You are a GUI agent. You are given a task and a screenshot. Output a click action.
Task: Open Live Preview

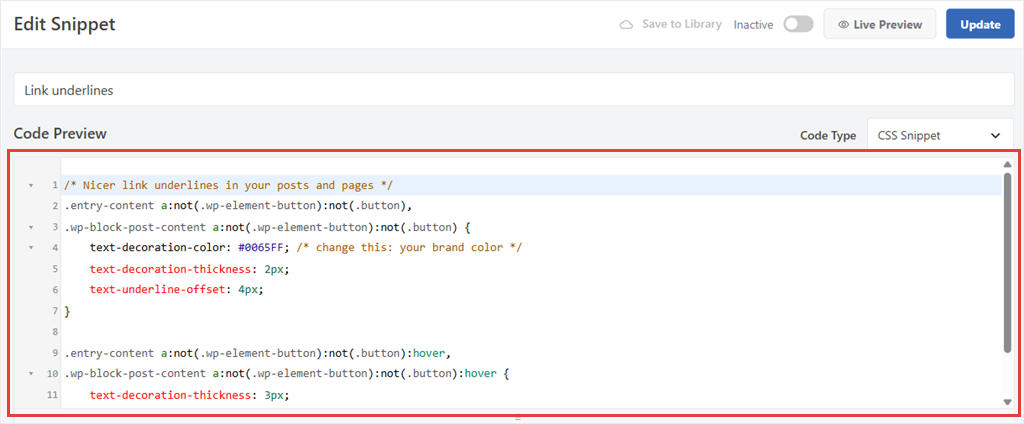pyautogui.click(x=880, y=24)
